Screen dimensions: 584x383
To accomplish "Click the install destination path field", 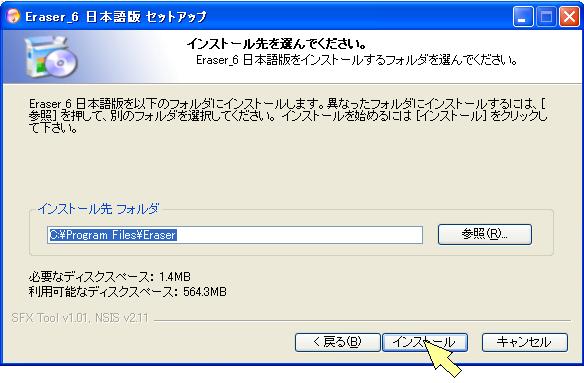I will pos(235,235).
